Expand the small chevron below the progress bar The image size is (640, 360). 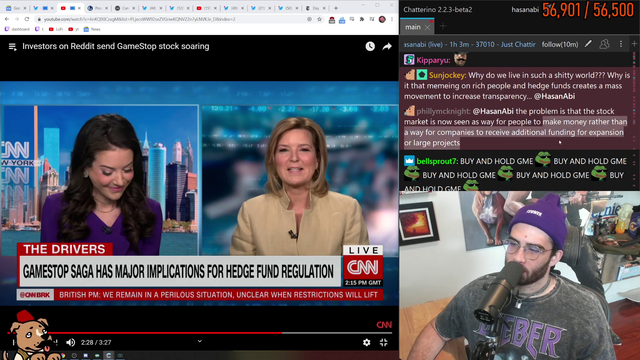pos(200,341)
